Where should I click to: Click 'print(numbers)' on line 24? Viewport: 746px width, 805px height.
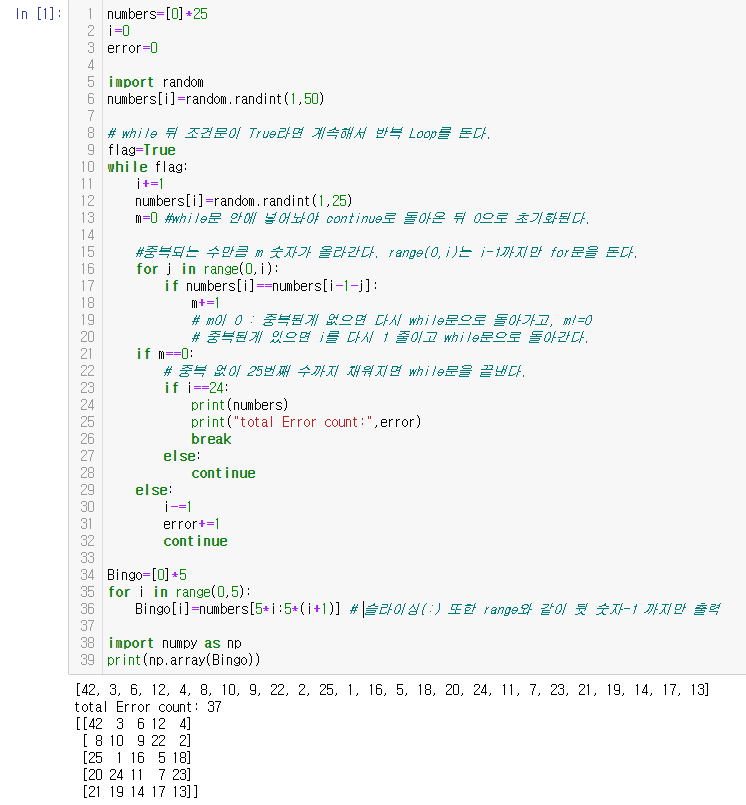pos(239,405)
